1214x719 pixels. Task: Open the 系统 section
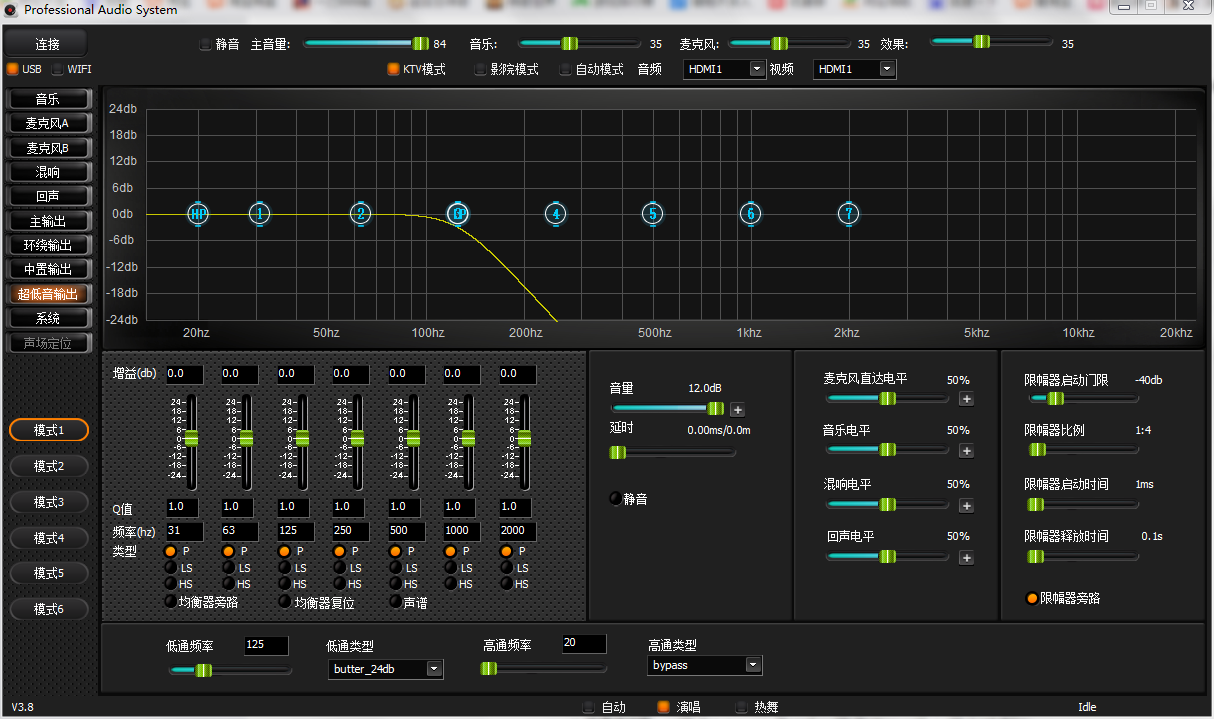48,318
